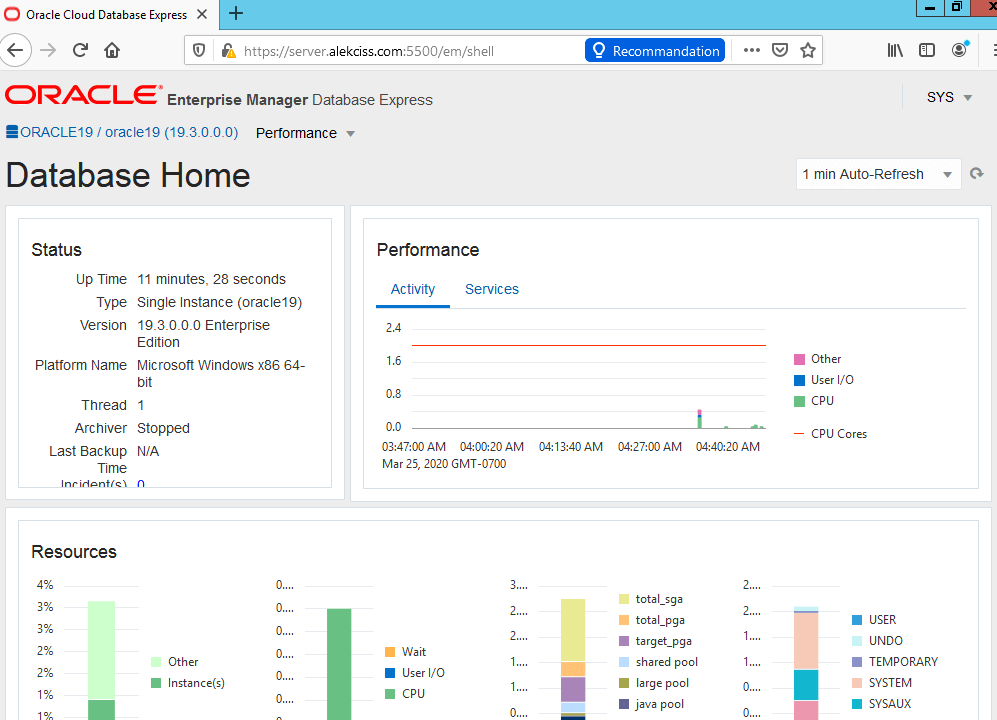This screenshot has height=720, width=997.
Task: Click the browser Back arrow button
Action: click(15, 50)
